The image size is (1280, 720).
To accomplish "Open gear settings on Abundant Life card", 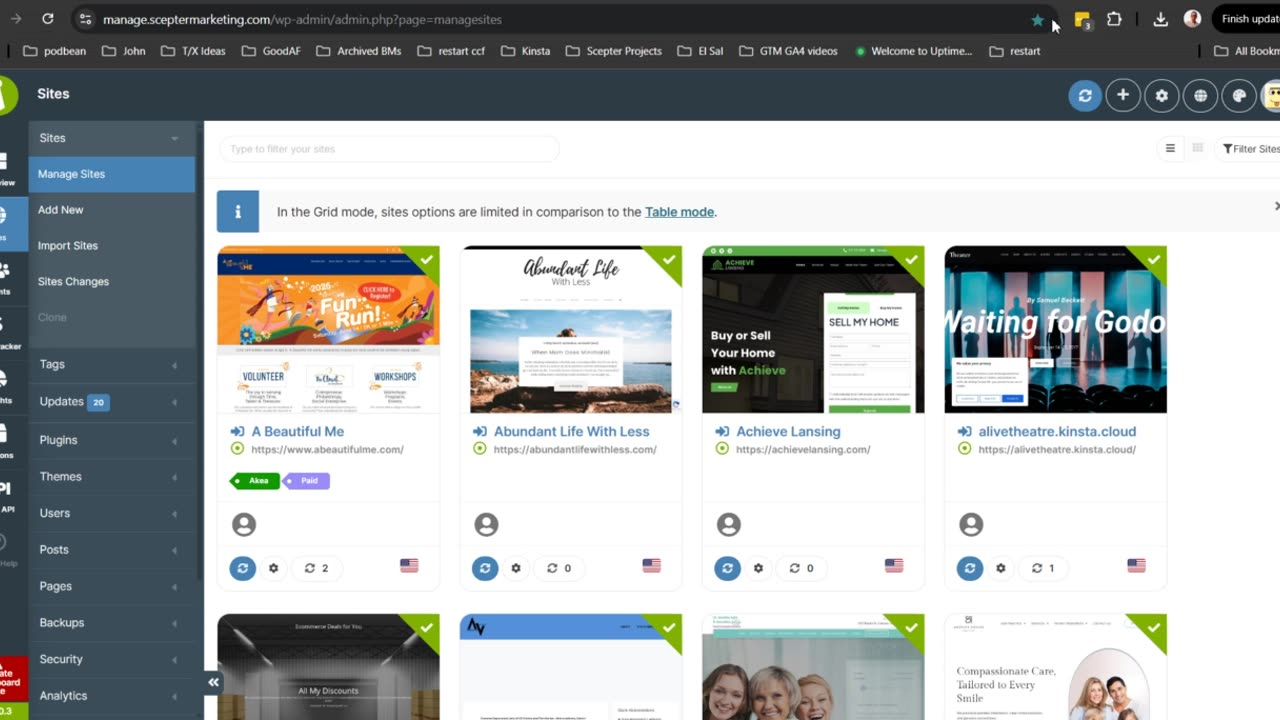I will pyautogui.click(x=516, y=568).
